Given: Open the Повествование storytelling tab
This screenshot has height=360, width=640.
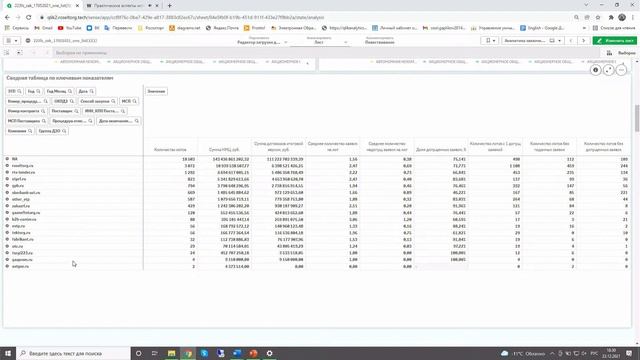Looking at the screenshot, I should (x=380, y=41).
